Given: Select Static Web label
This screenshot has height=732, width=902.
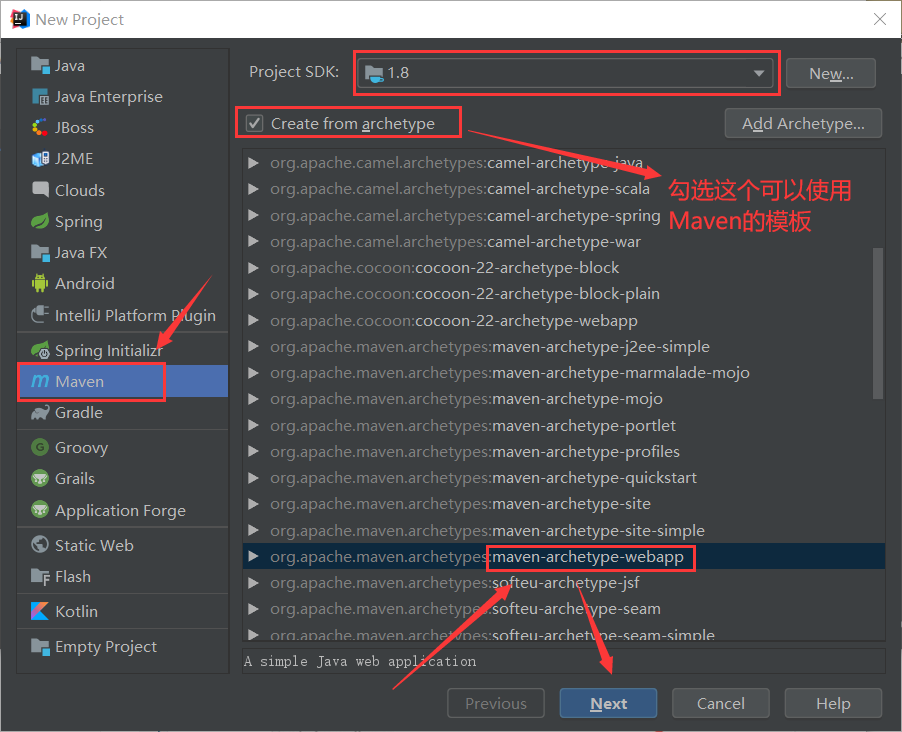Looking at the screenshot, I should [x=94, y=545].
